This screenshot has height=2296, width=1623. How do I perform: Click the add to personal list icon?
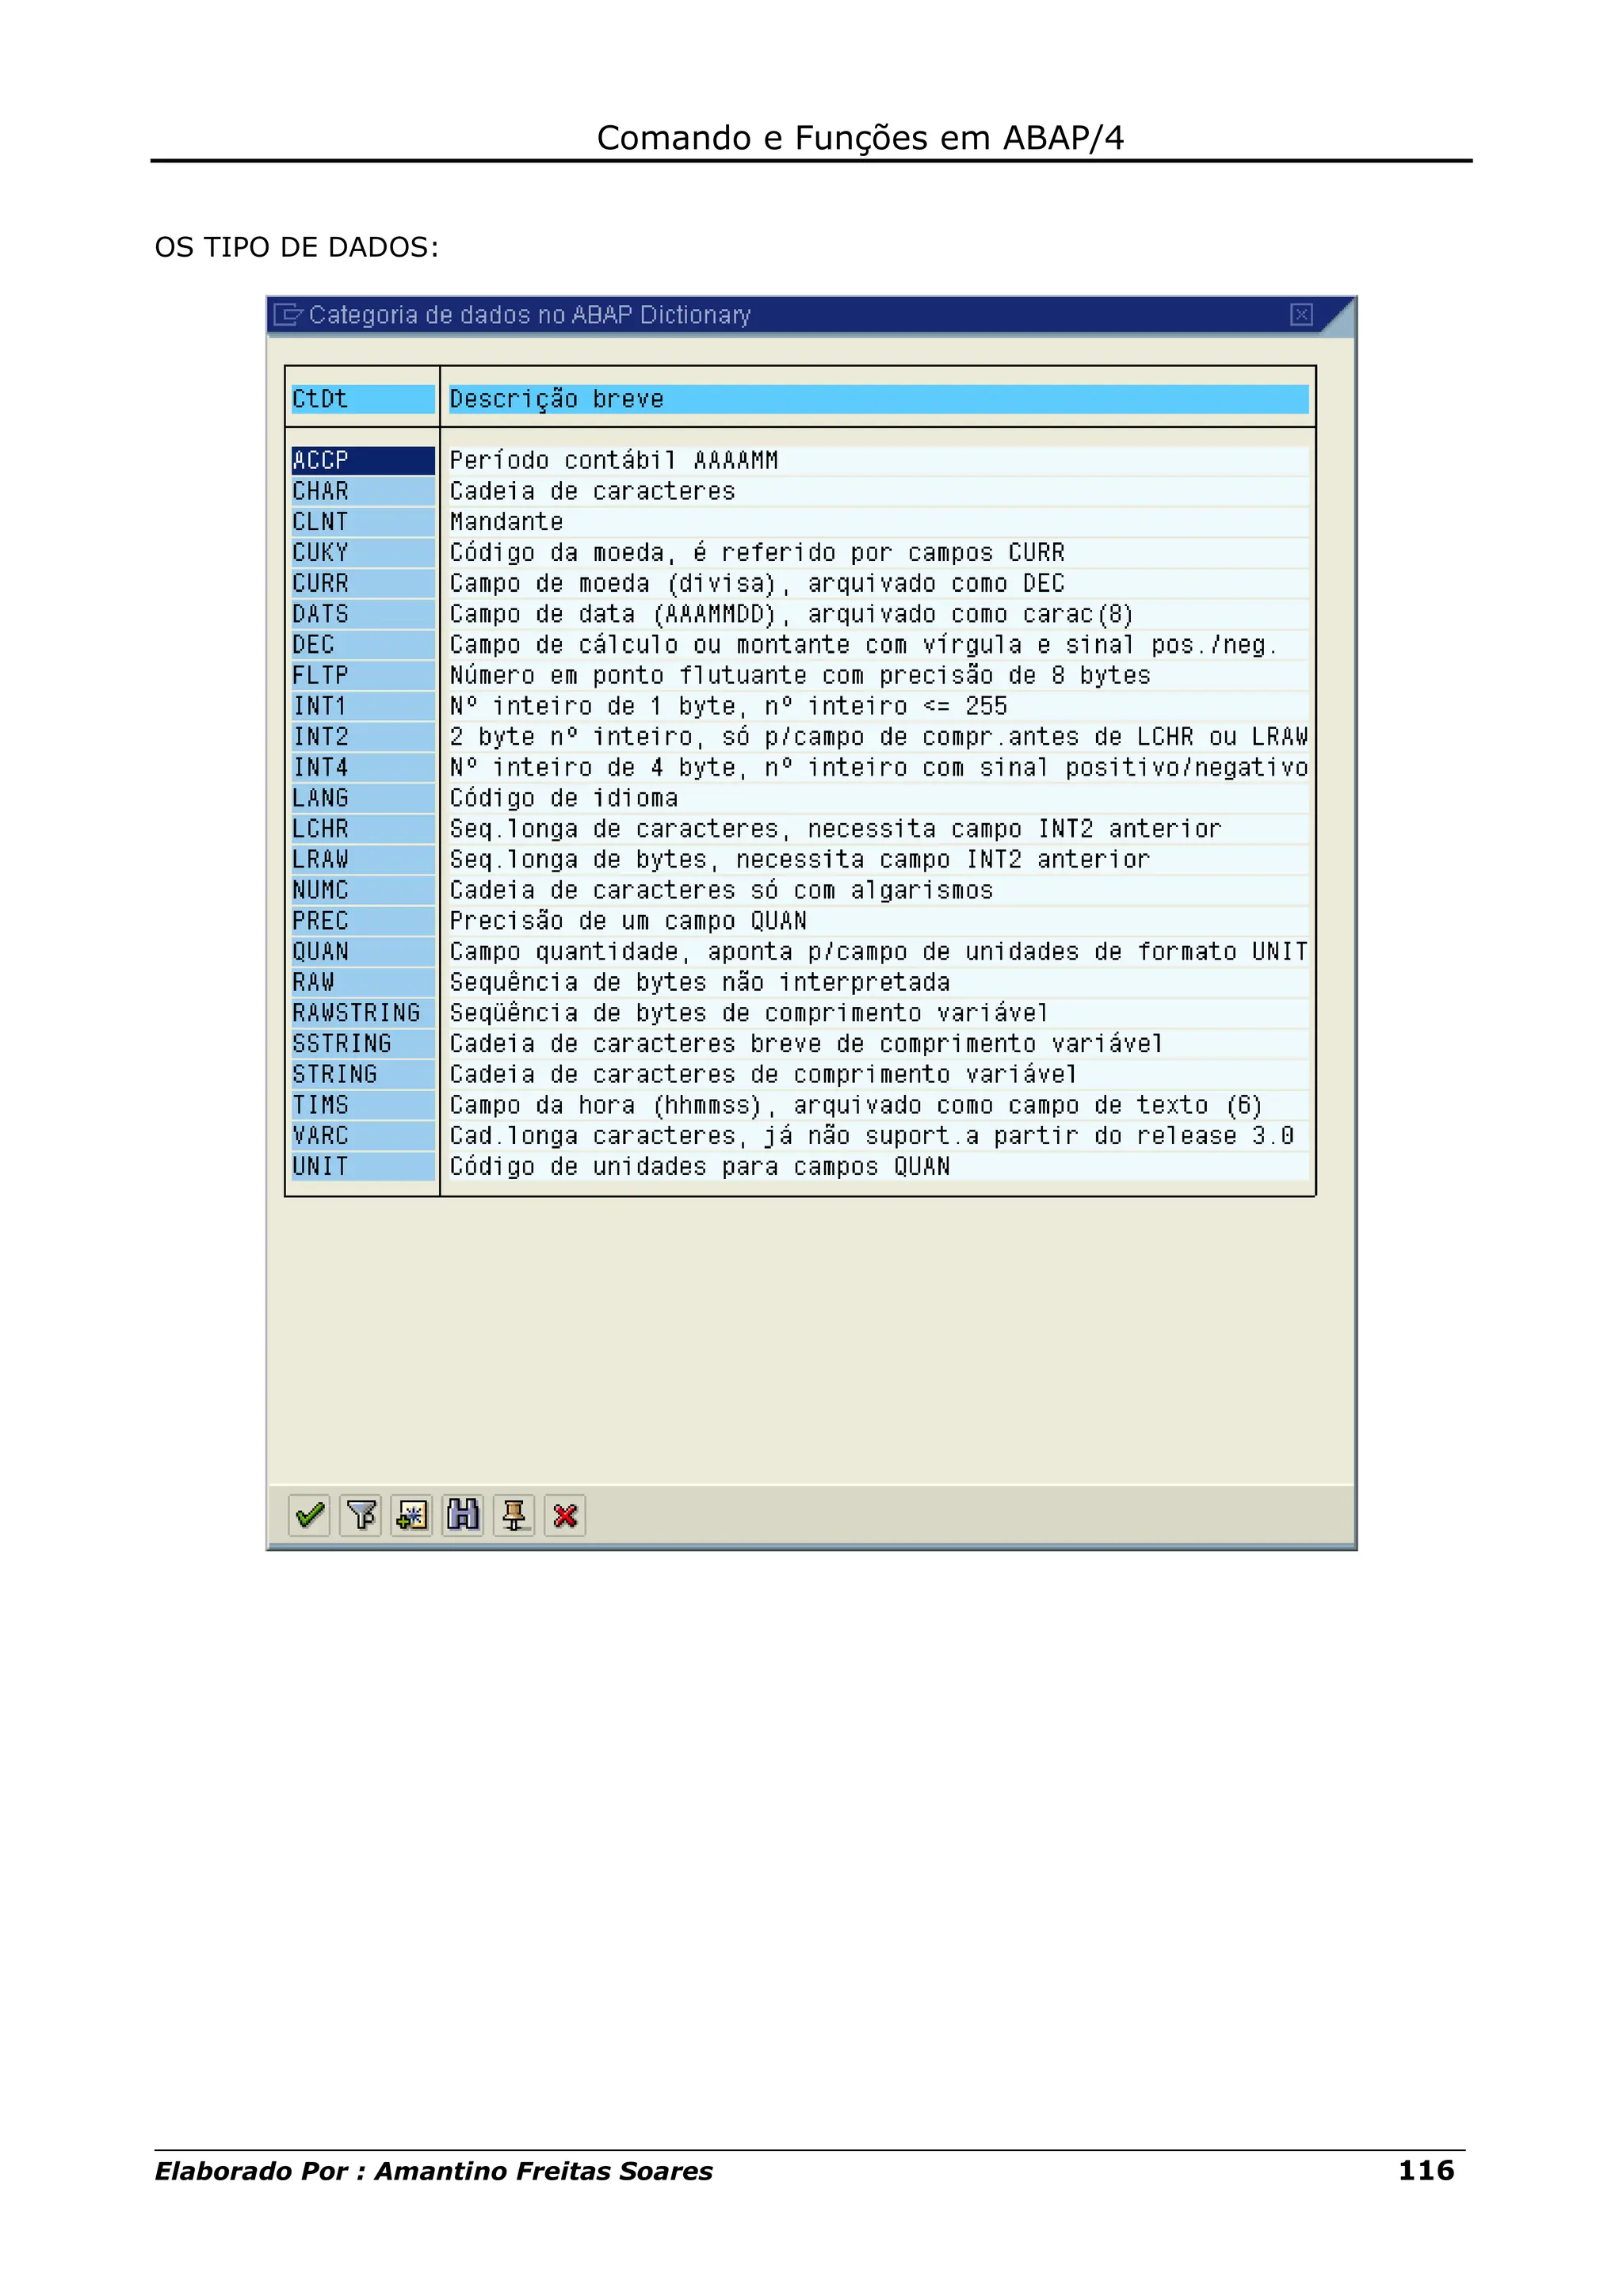[412, 1515]
